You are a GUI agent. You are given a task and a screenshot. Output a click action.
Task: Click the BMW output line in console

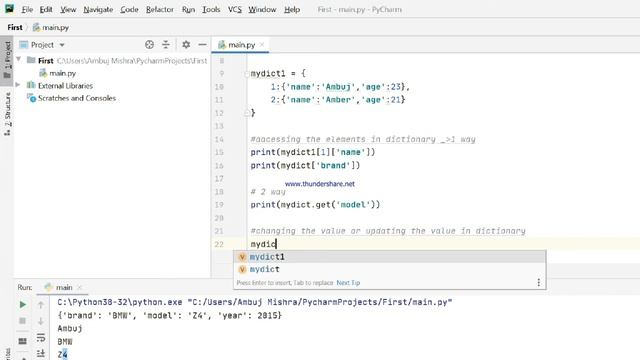pyautogui.click(x=64, y=341)
